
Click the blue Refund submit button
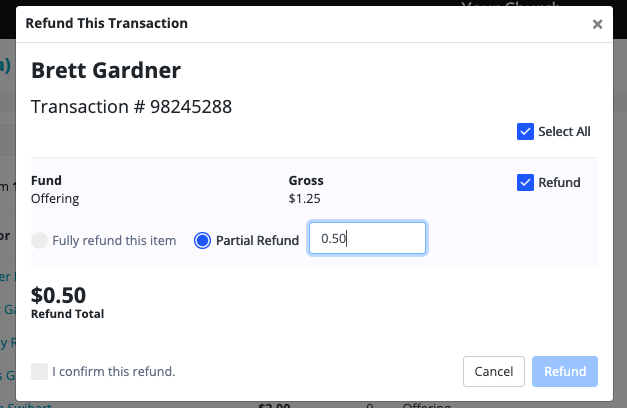point(565,371)
